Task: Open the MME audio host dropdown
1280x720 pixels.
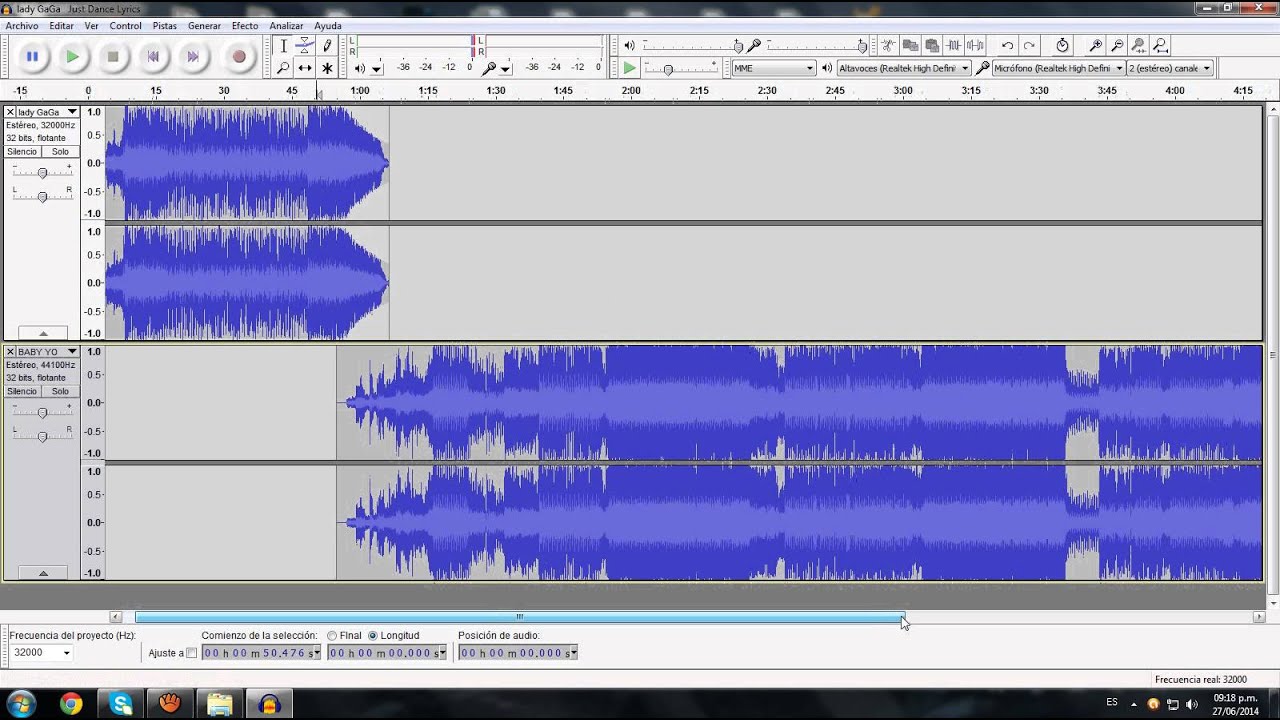Action: (x=774, y=68)
